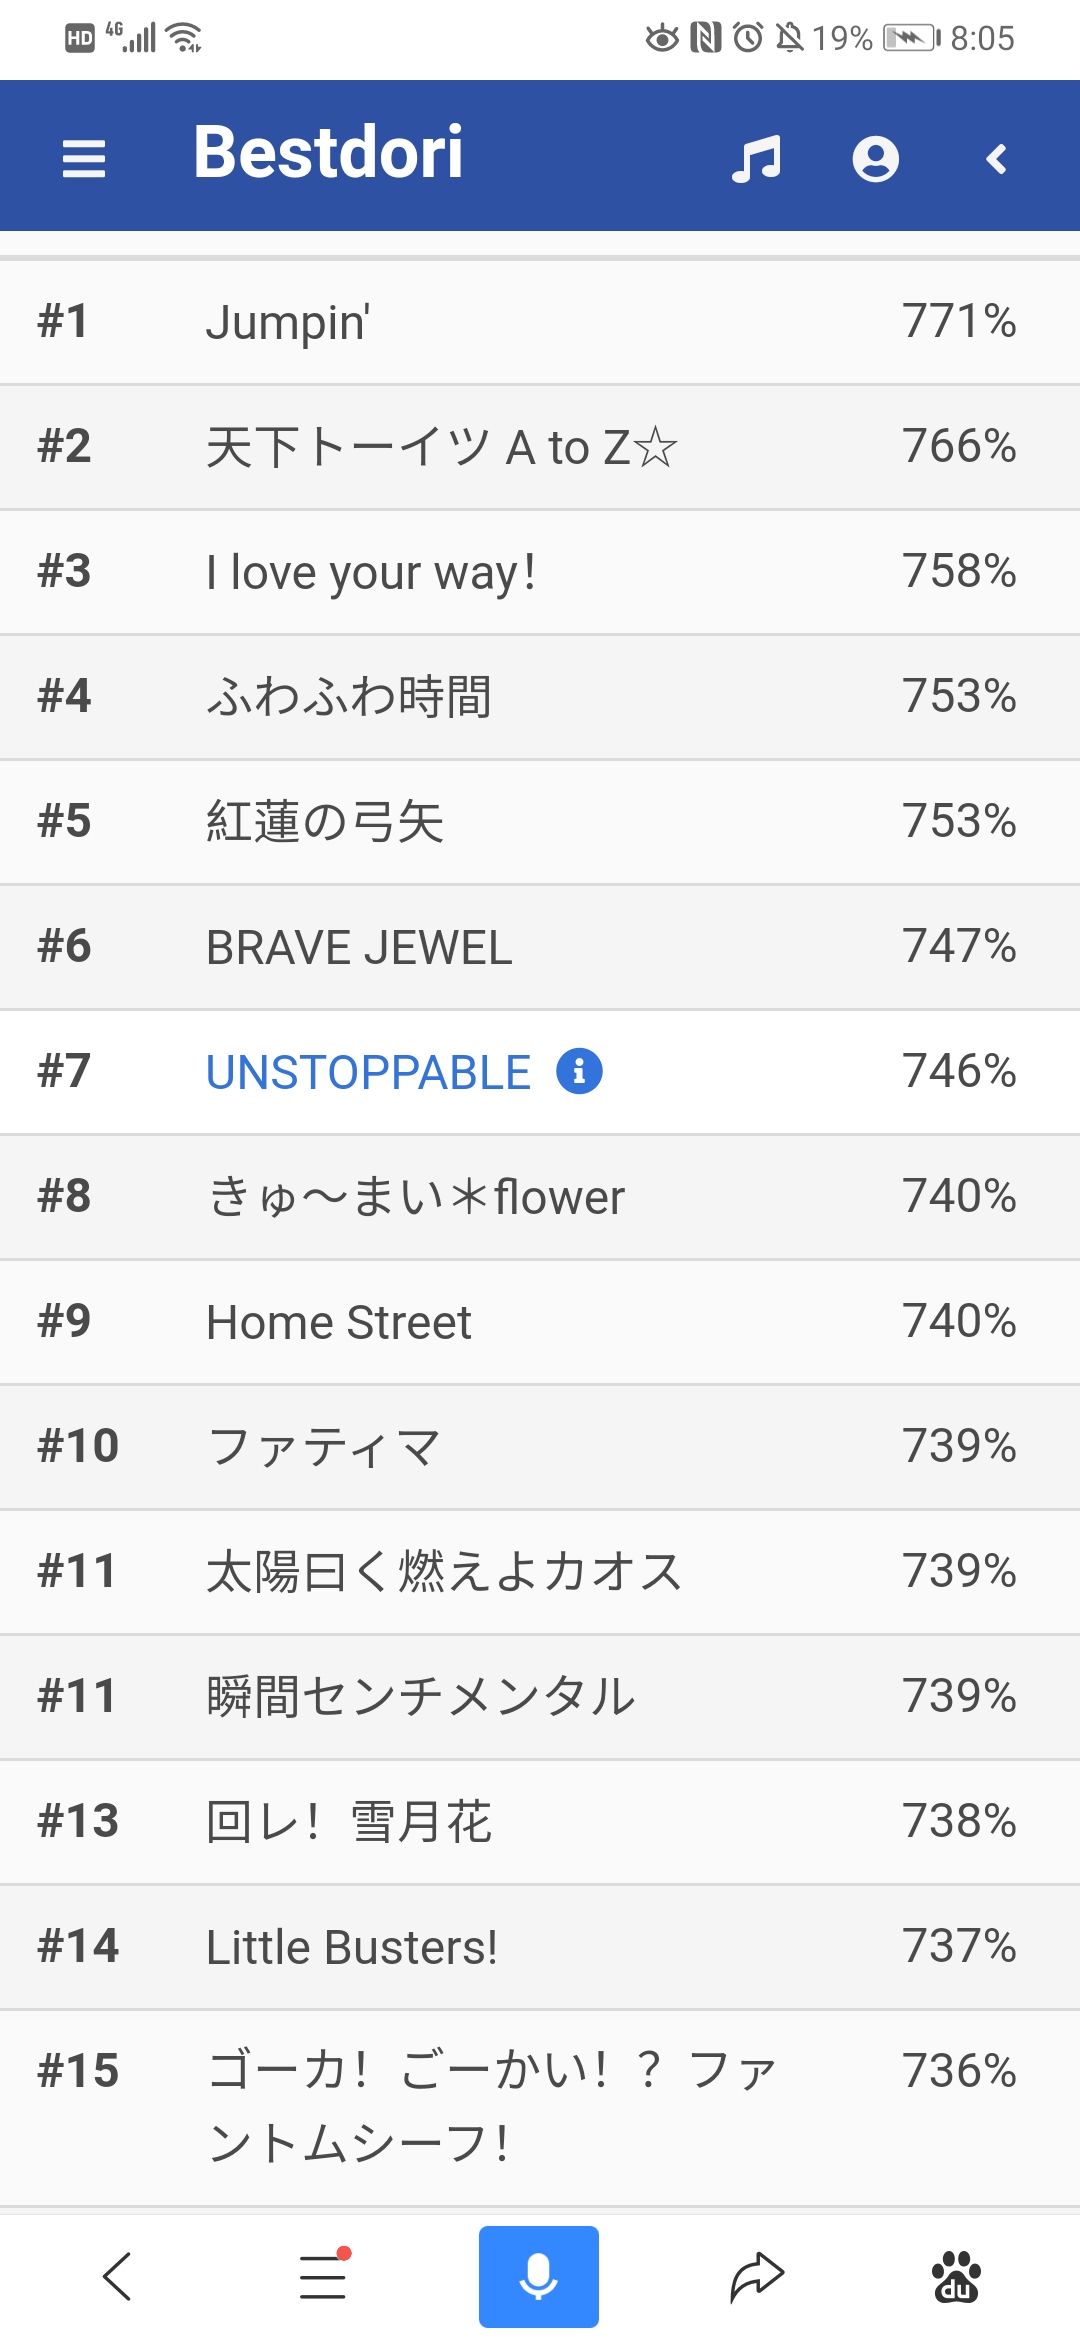This screenshot has width=1080, height=2340.
Task: Open the user account profile icon
Action: (x=875, y=159)
